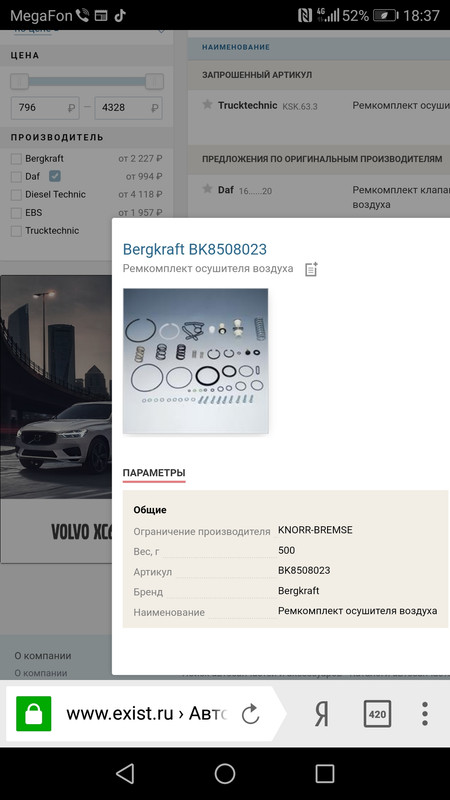This screenshot has height=800, width=450.
Task: Tap the note icon beside product description
Action: pyautogui.click(x=311, y=269)
